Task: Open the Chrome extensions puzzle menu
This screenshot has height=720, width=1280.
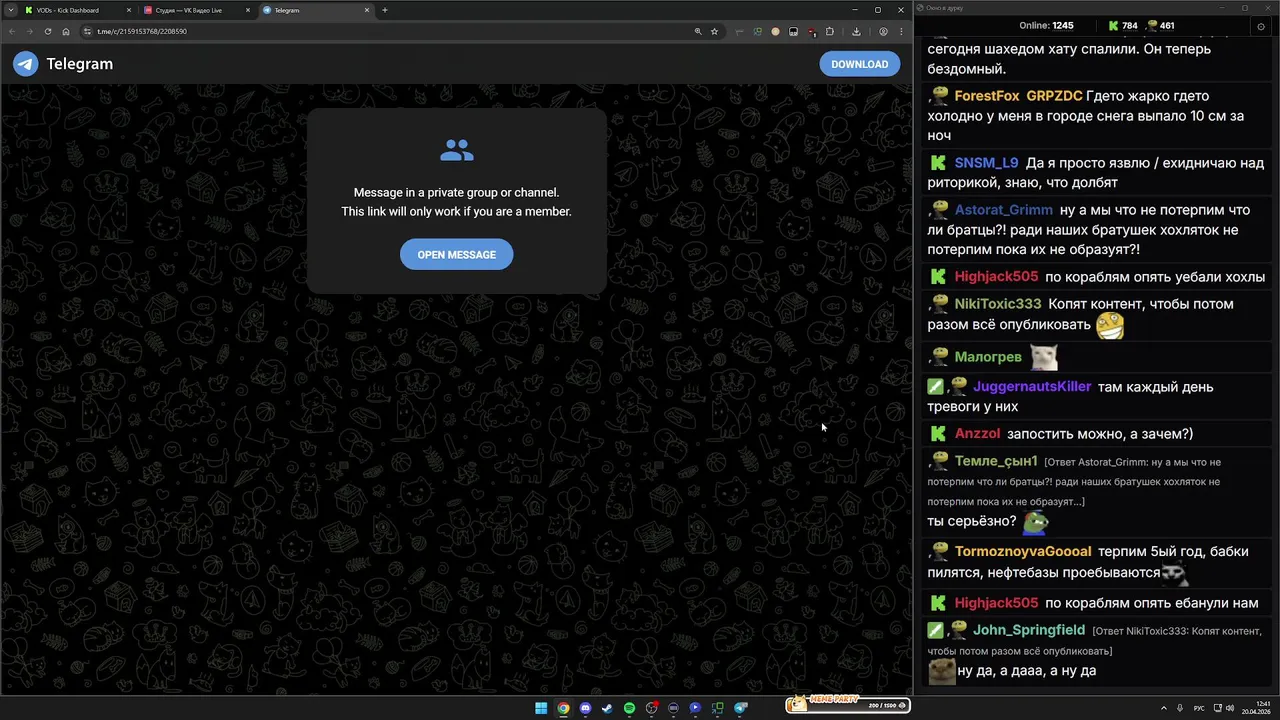Action: coord(829,31)
